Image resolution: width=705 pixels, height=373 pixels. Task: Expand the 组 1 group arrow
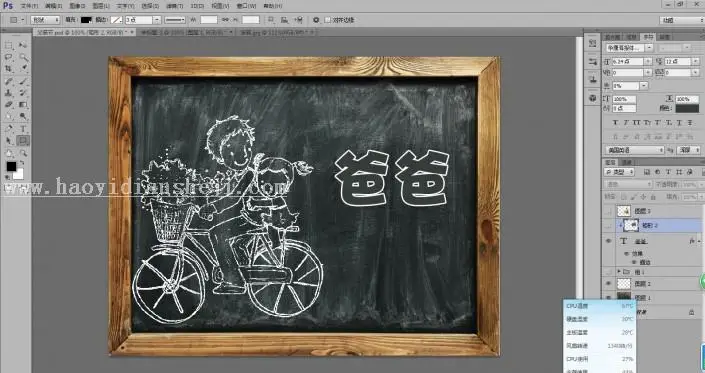pos(619,272)
